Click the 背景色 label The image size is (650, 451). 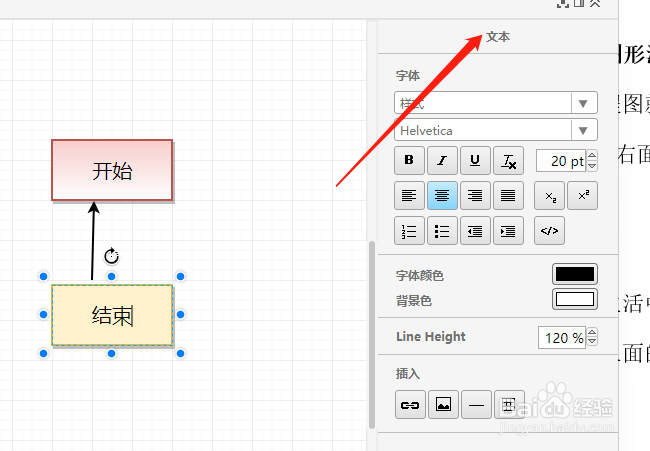(x=414, y=301)
